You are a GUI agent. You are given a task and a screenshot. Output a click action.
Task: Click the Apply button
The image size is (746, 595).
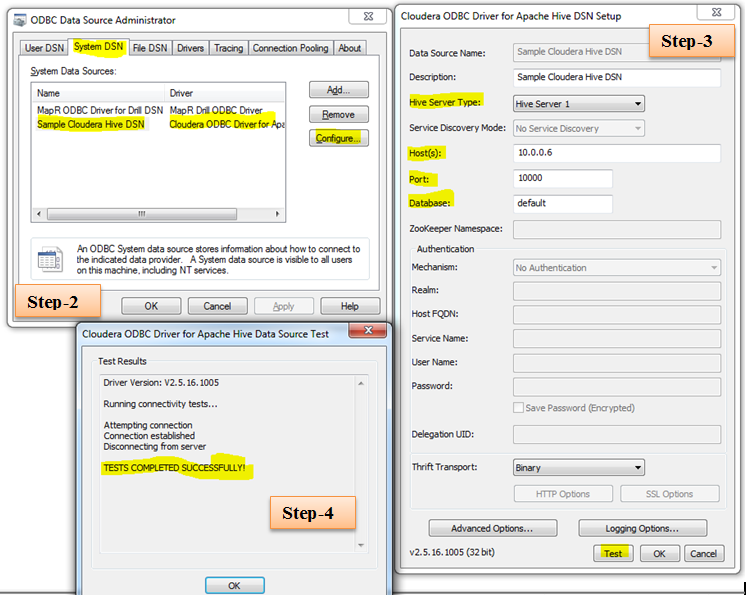click(x=284, y=306)
